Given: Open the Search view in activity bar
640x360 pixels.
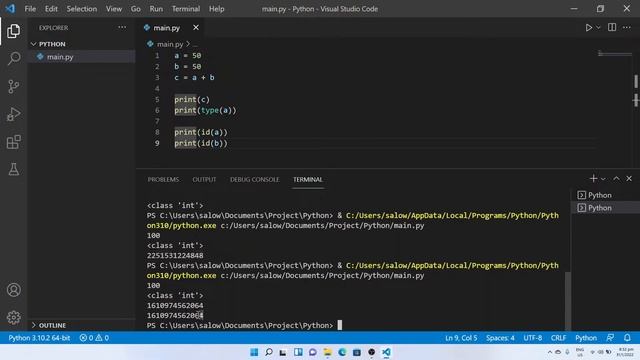Looking at the screenshot, I should coord(13,58).
